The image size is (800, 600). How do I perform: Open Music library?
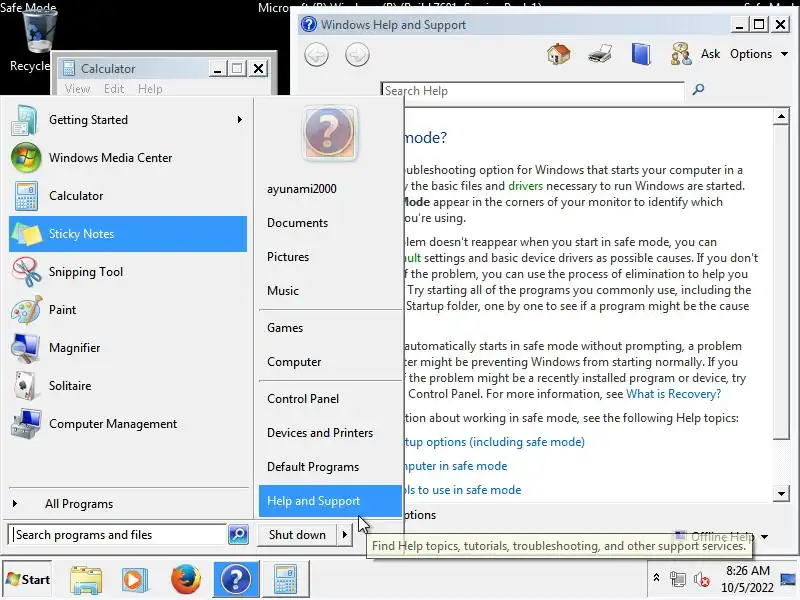click(x=330, y=291)
